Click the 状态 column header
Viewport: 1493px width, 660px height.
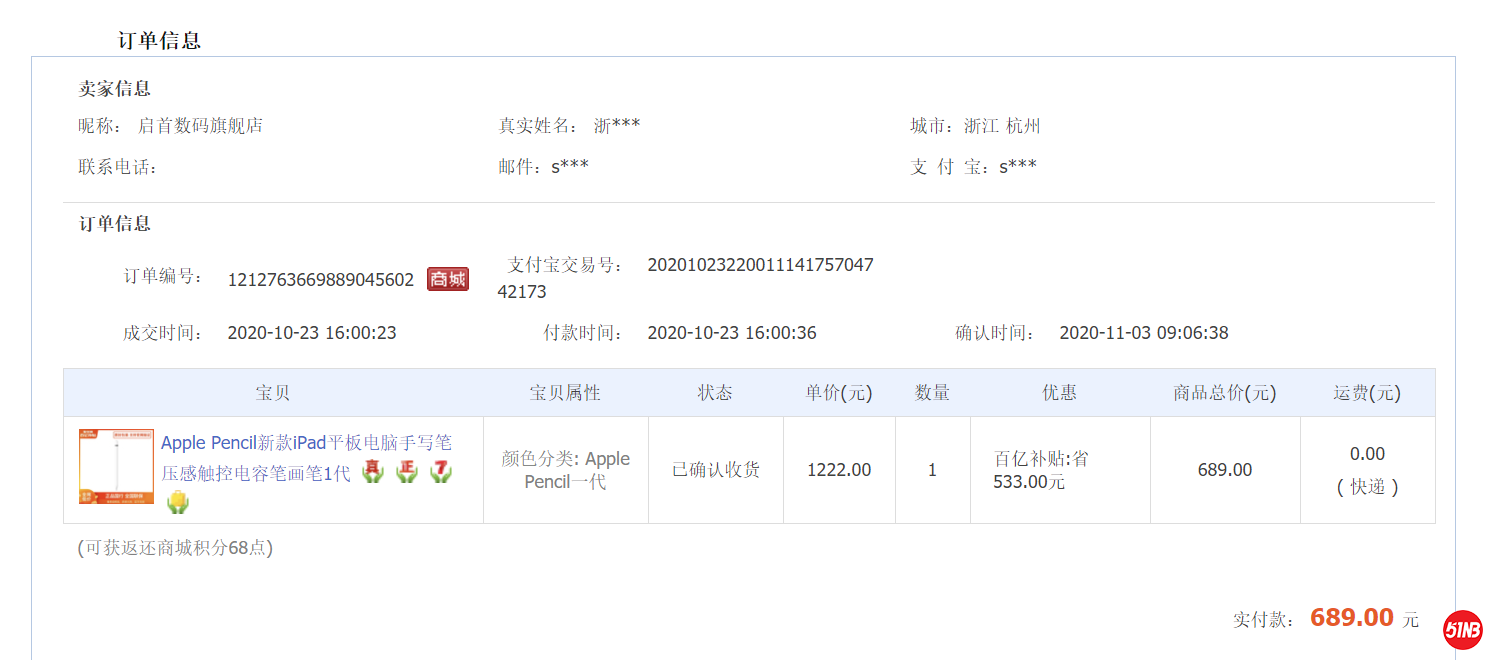coord(715,393)
